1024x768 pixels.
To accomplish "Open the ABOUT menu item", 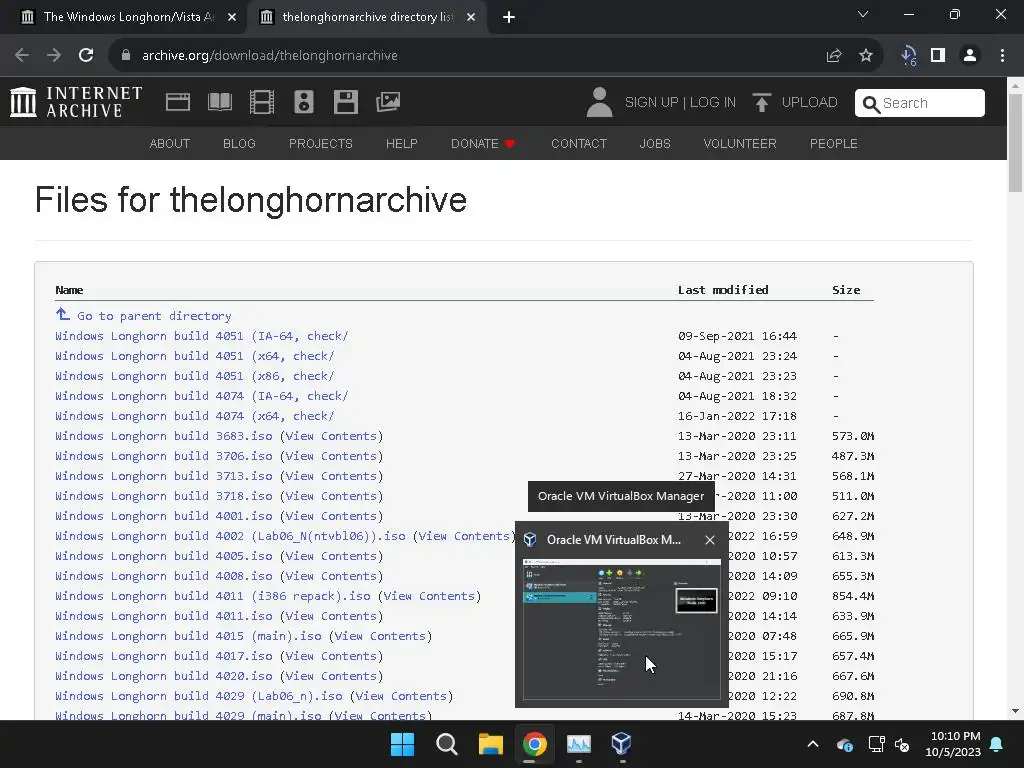I will (170, 144).
